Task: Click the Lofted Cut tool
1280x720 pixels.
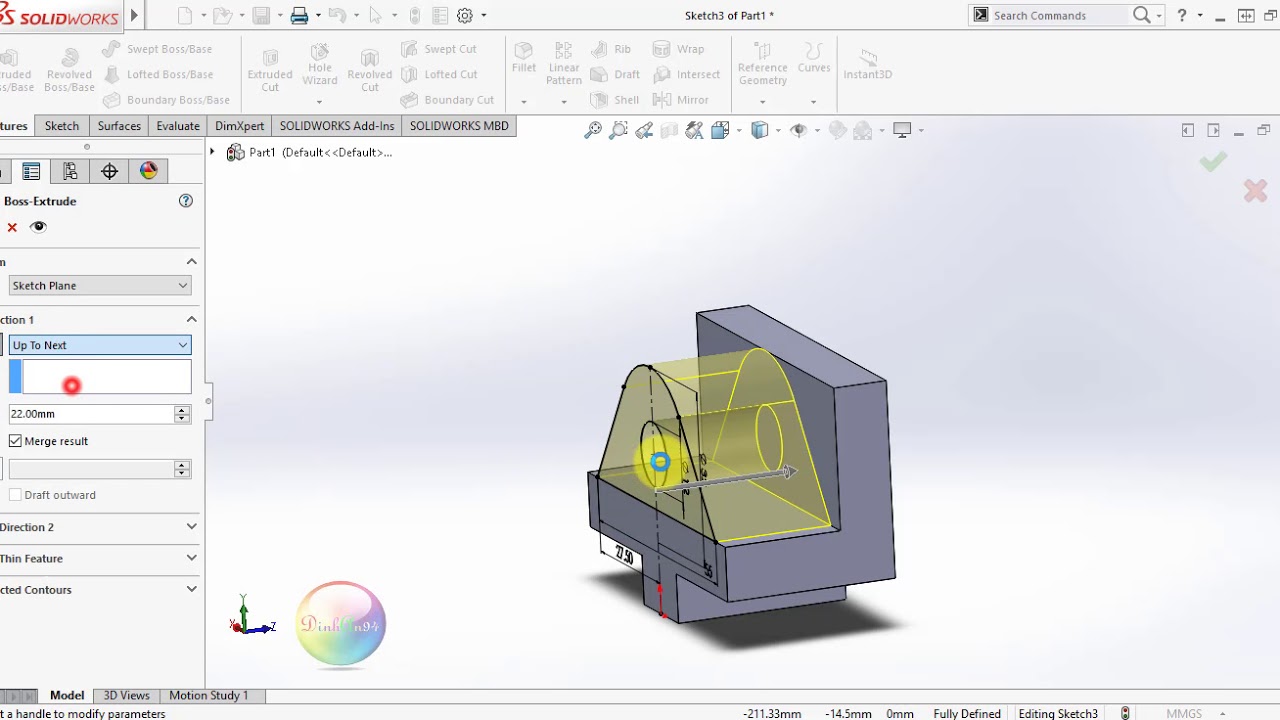Action: click(x=439, y=74)
